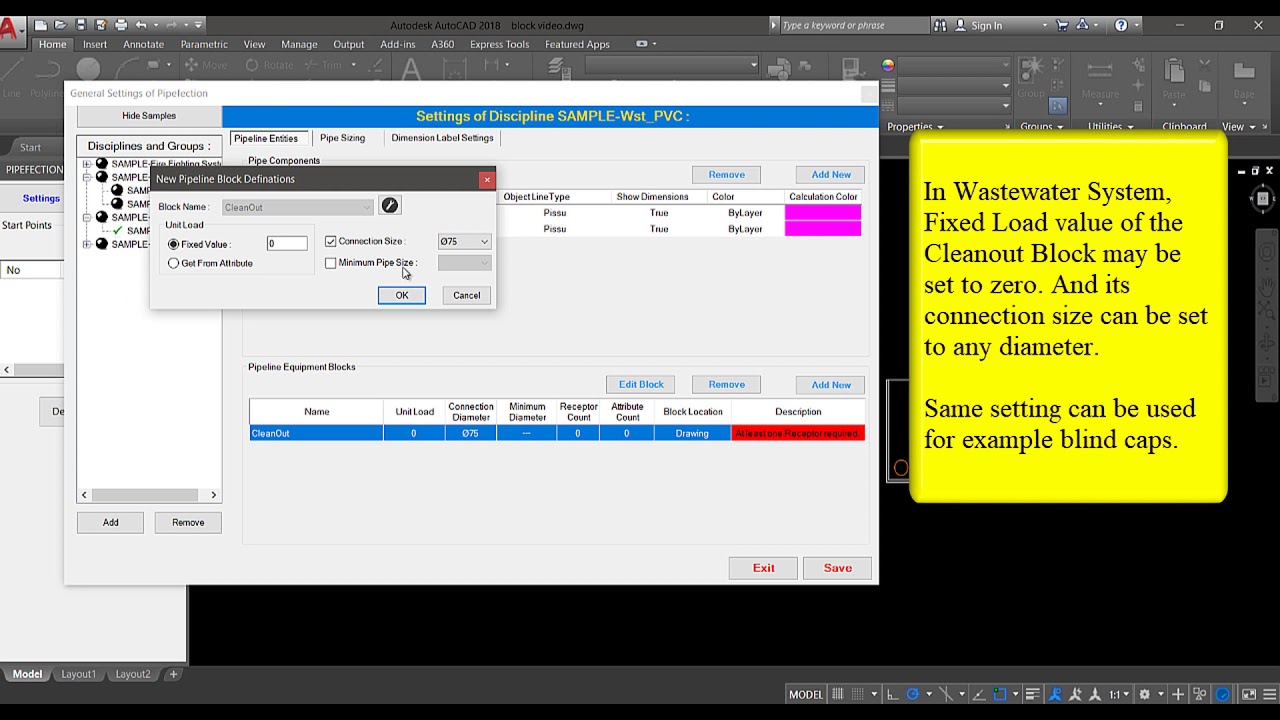This screenshot has width=1280, height=720.
Task: Open the Dimension Label Settings tab
Action: [442, 138]
